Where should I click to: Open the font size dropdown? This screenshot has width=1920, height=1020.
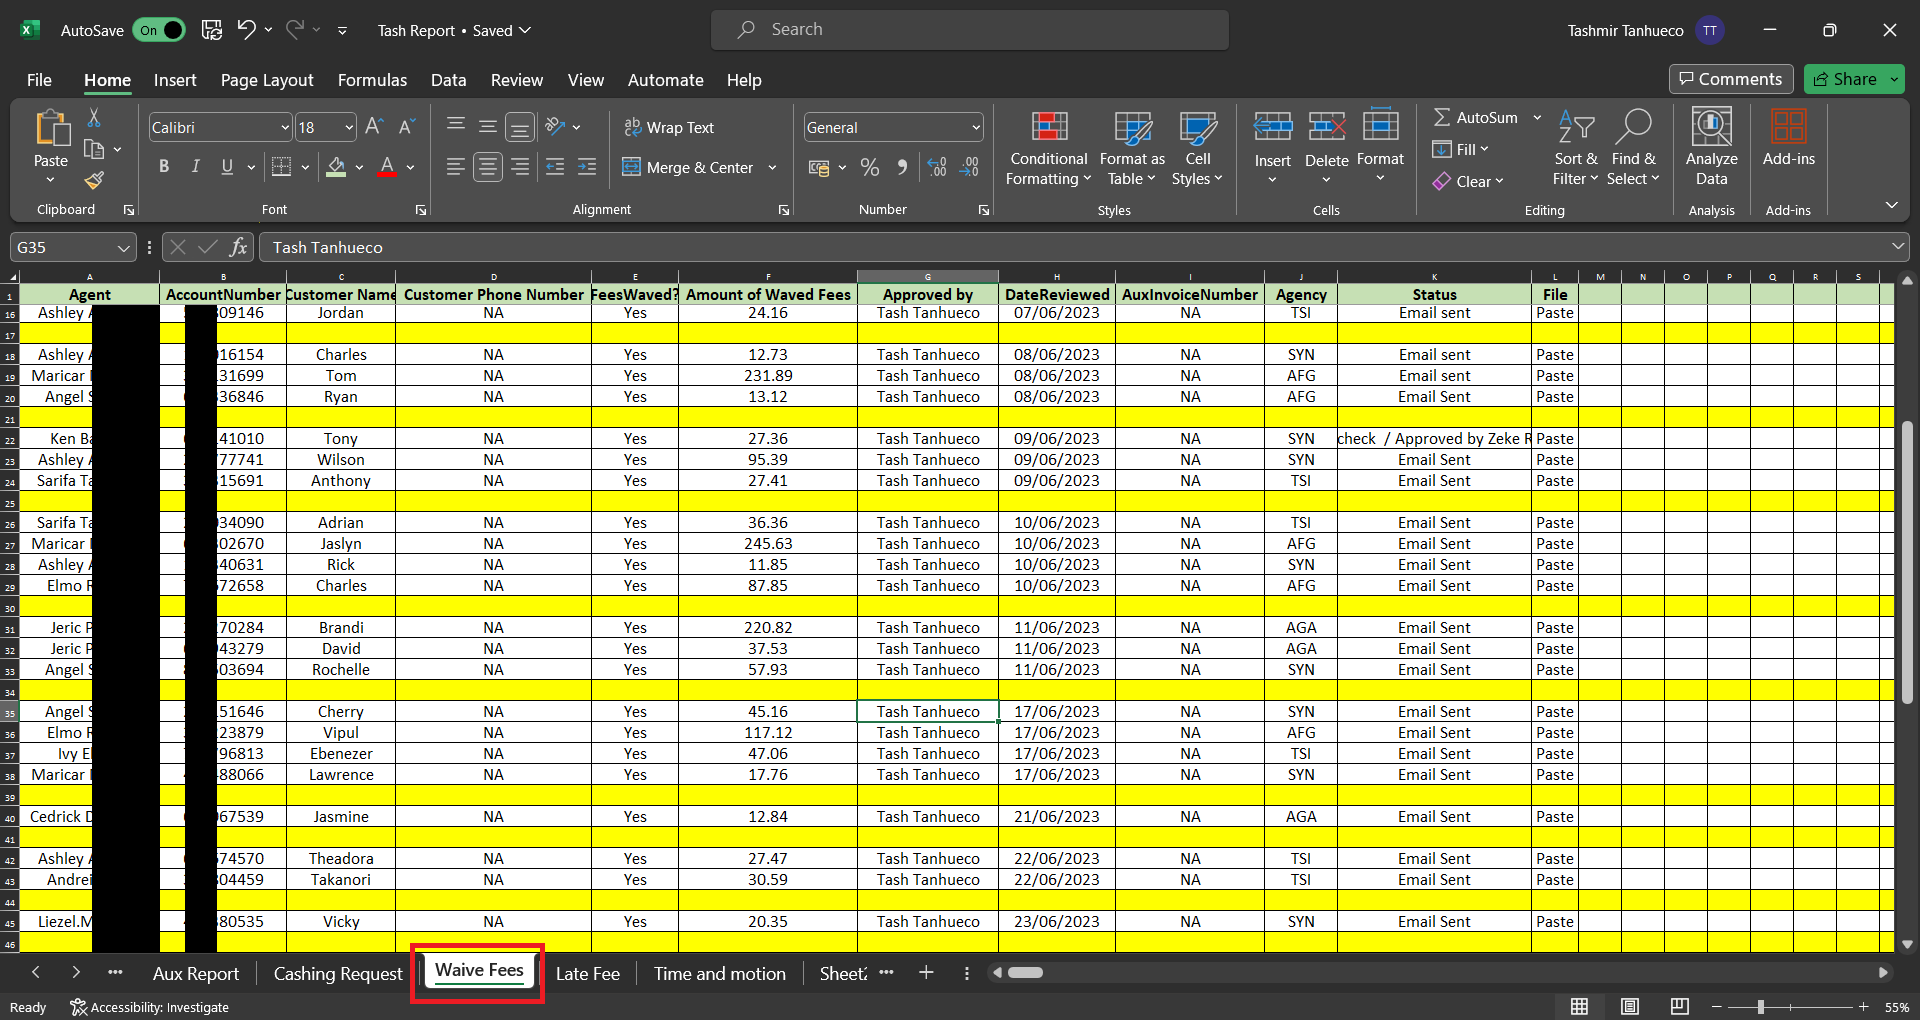coord(349,128)
